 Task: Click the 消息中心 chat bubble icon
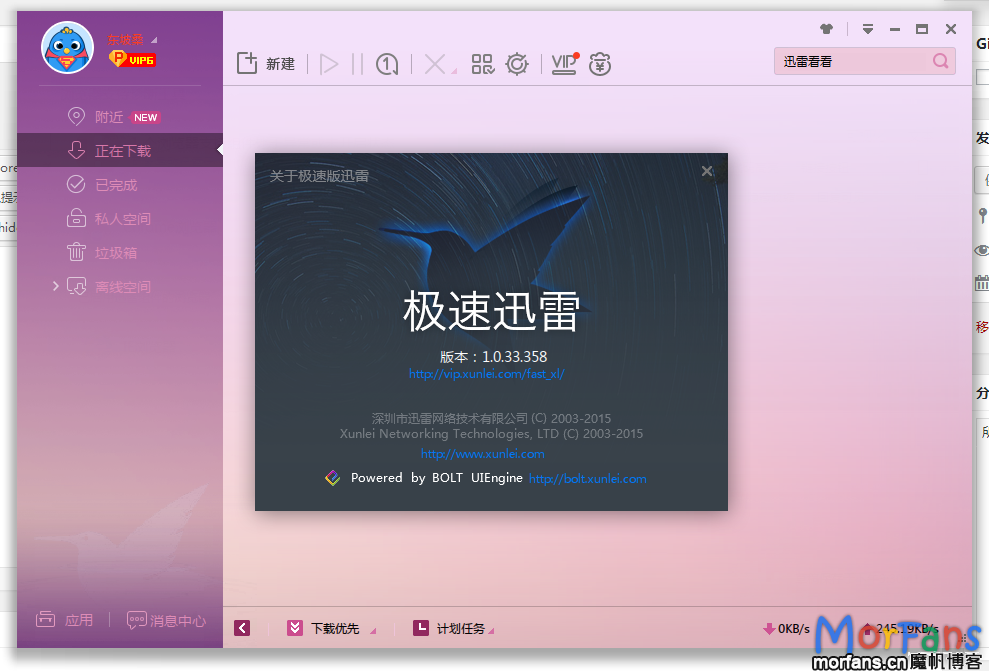137,621
